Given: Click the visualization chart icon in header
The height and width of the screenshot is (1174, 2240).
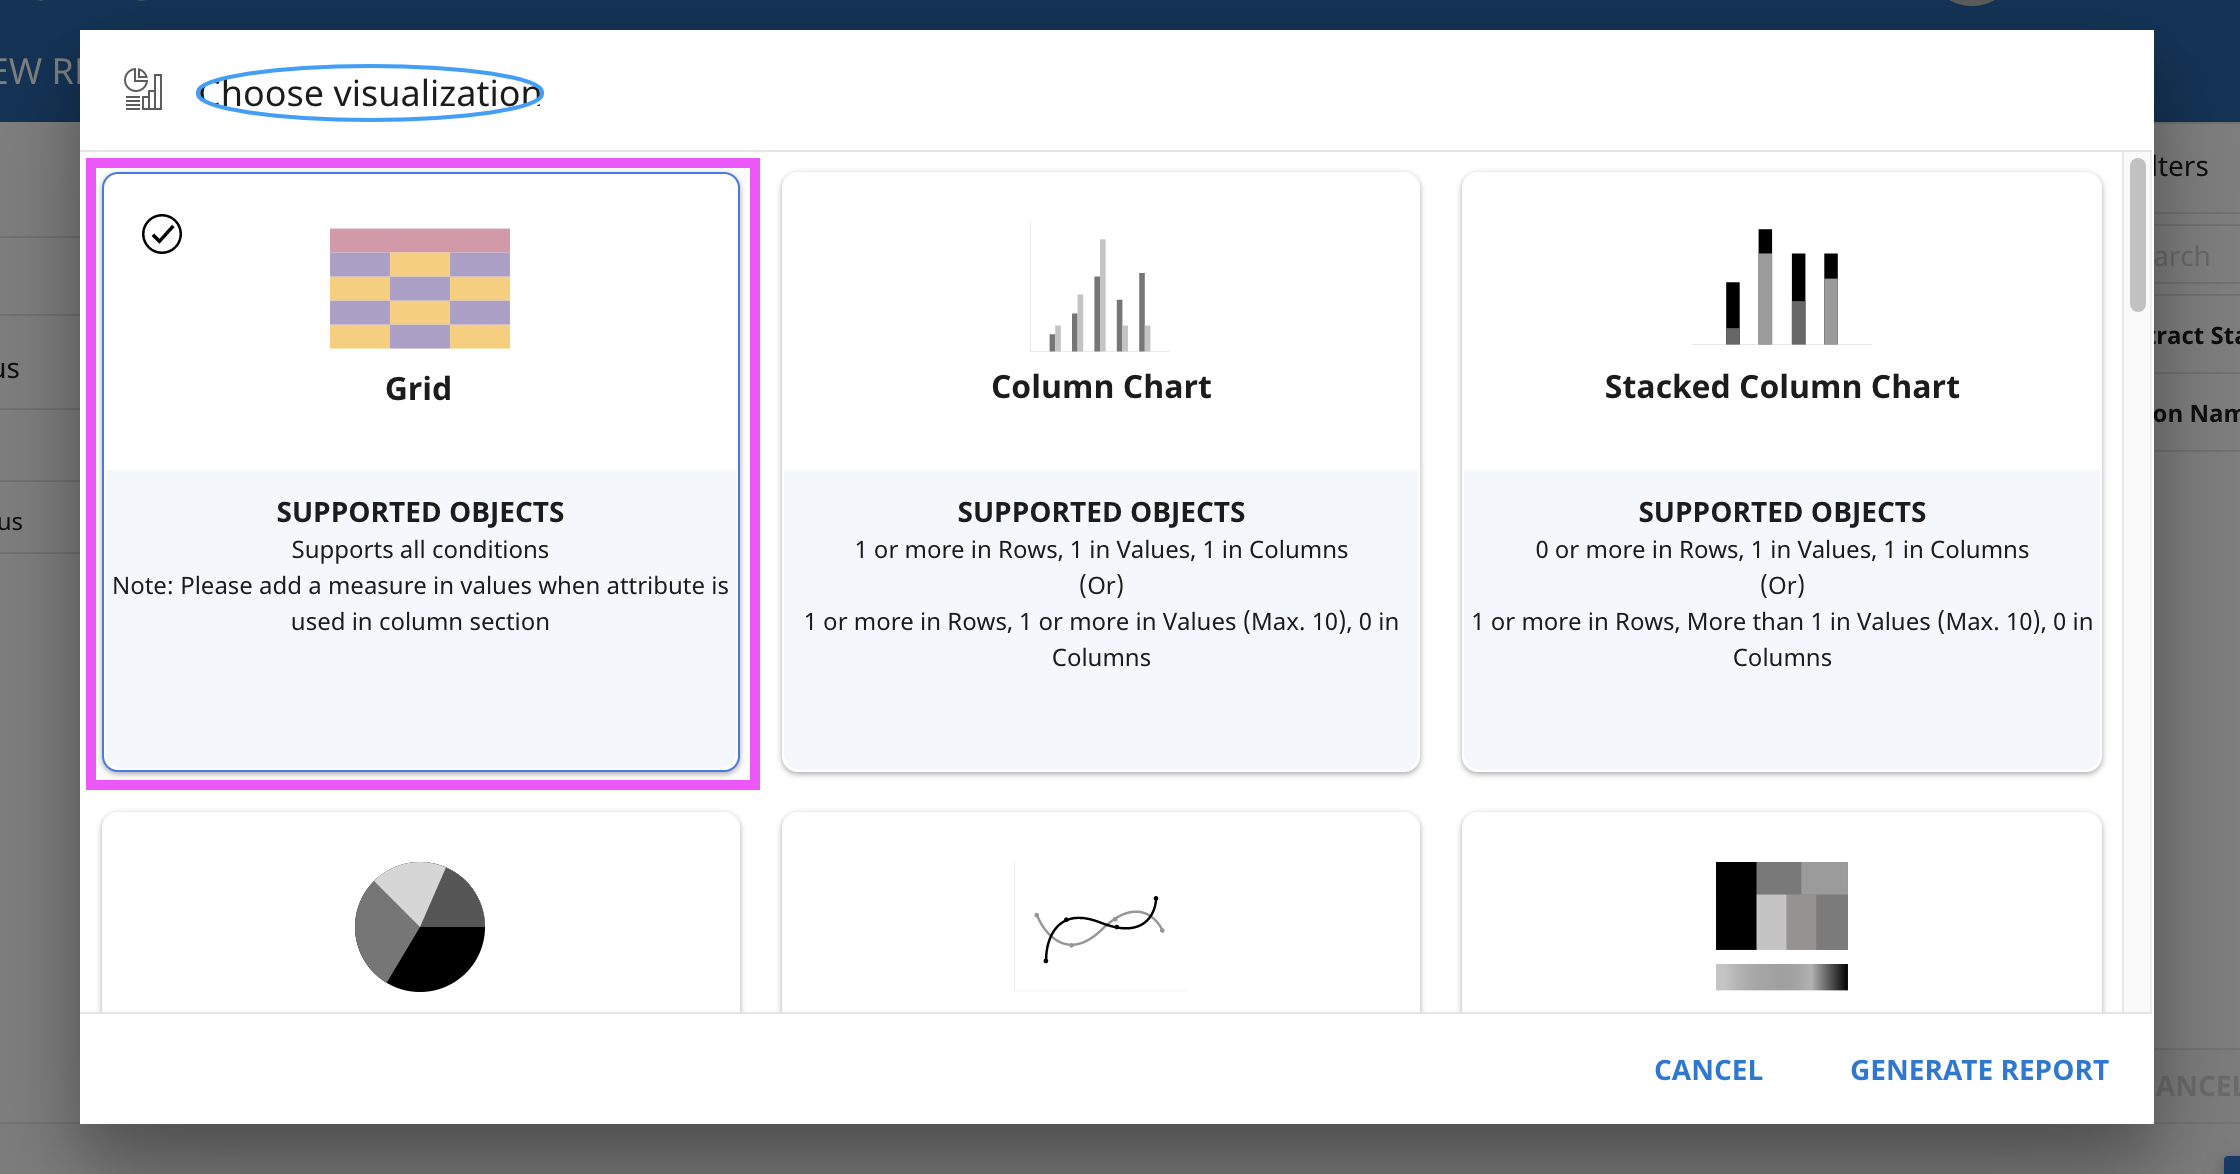Looking at the screenshot, I should (143, 90).
